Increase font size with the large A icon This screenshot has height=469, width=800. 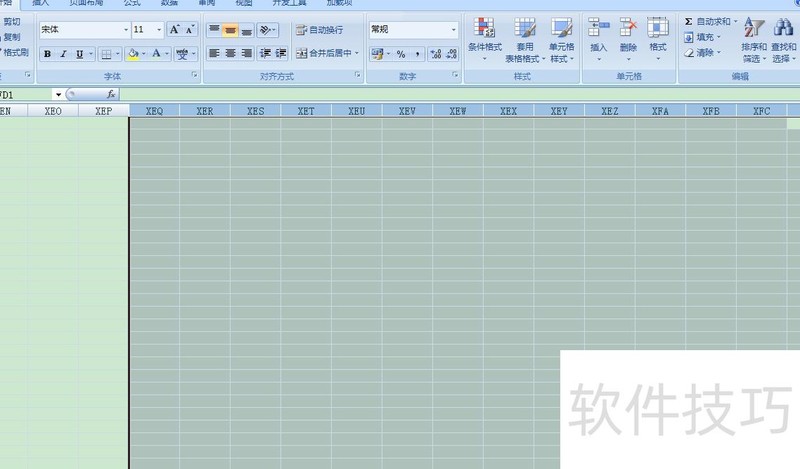(x=174, y=30)
